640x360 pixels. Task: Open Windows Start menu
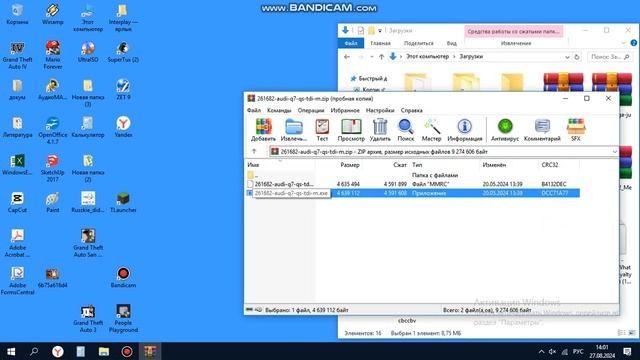click(11, 351)
